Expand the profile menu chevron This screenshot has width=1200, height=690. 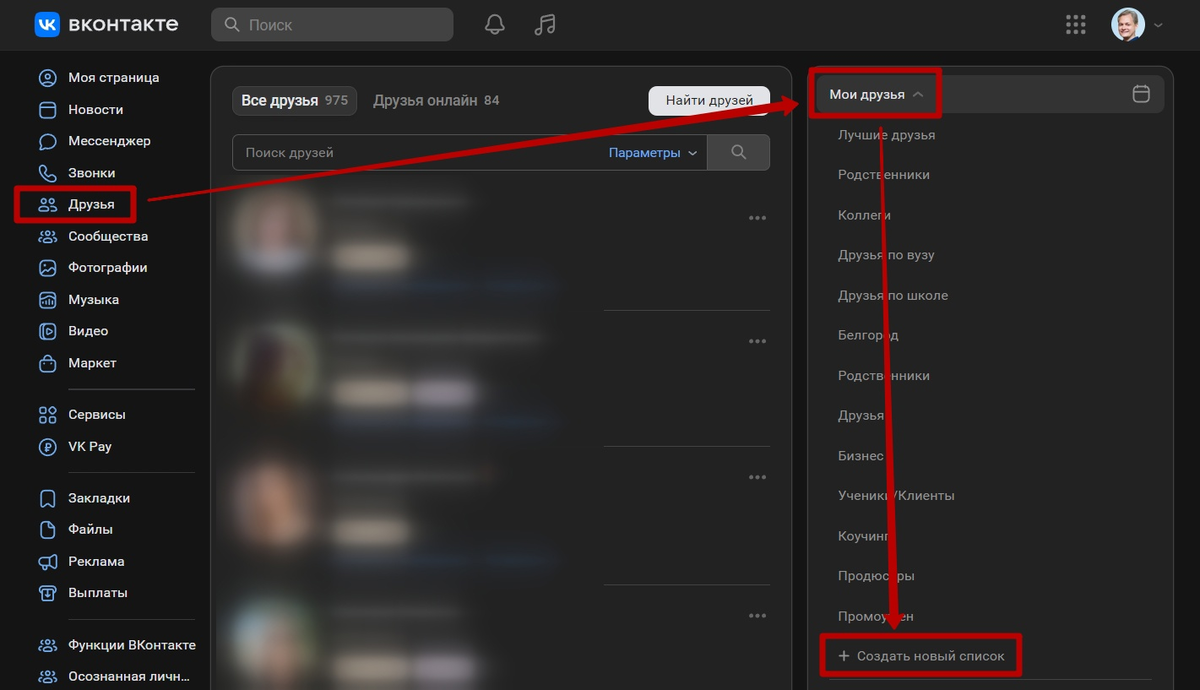(x=1158, y=25)
